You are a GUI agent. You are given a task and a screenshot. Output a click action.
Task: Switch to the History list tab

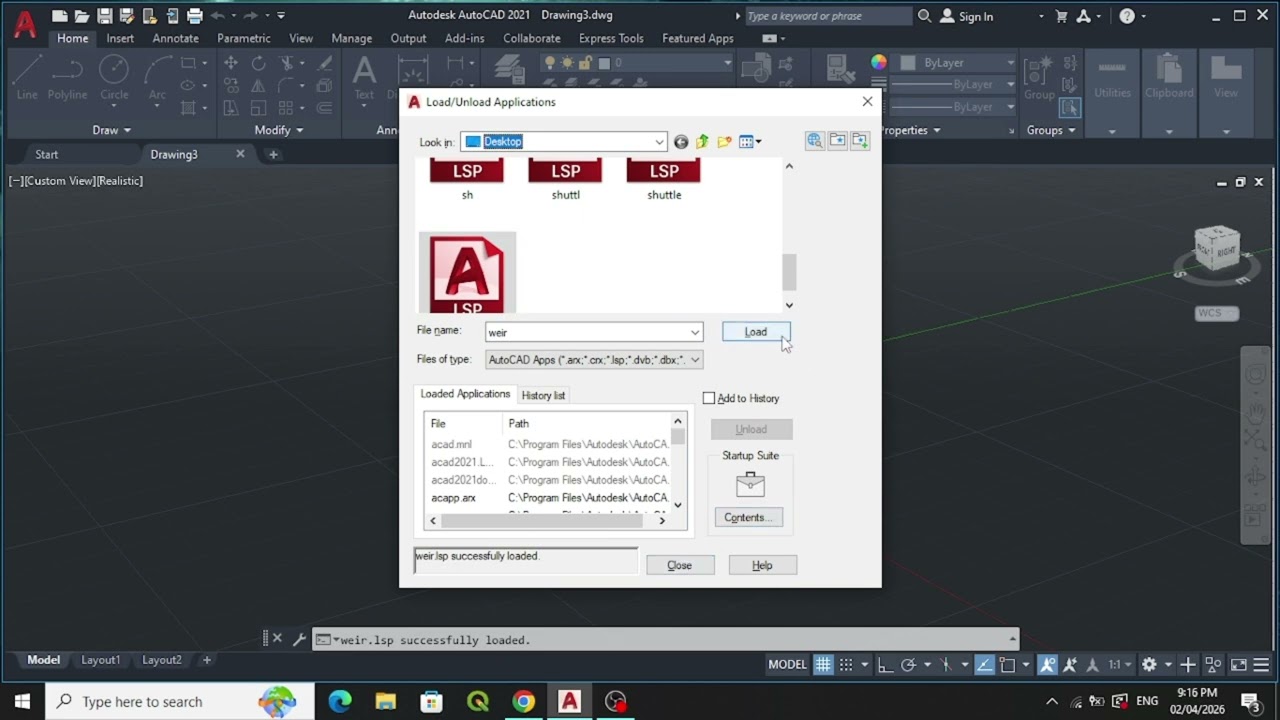pos(543,395)
